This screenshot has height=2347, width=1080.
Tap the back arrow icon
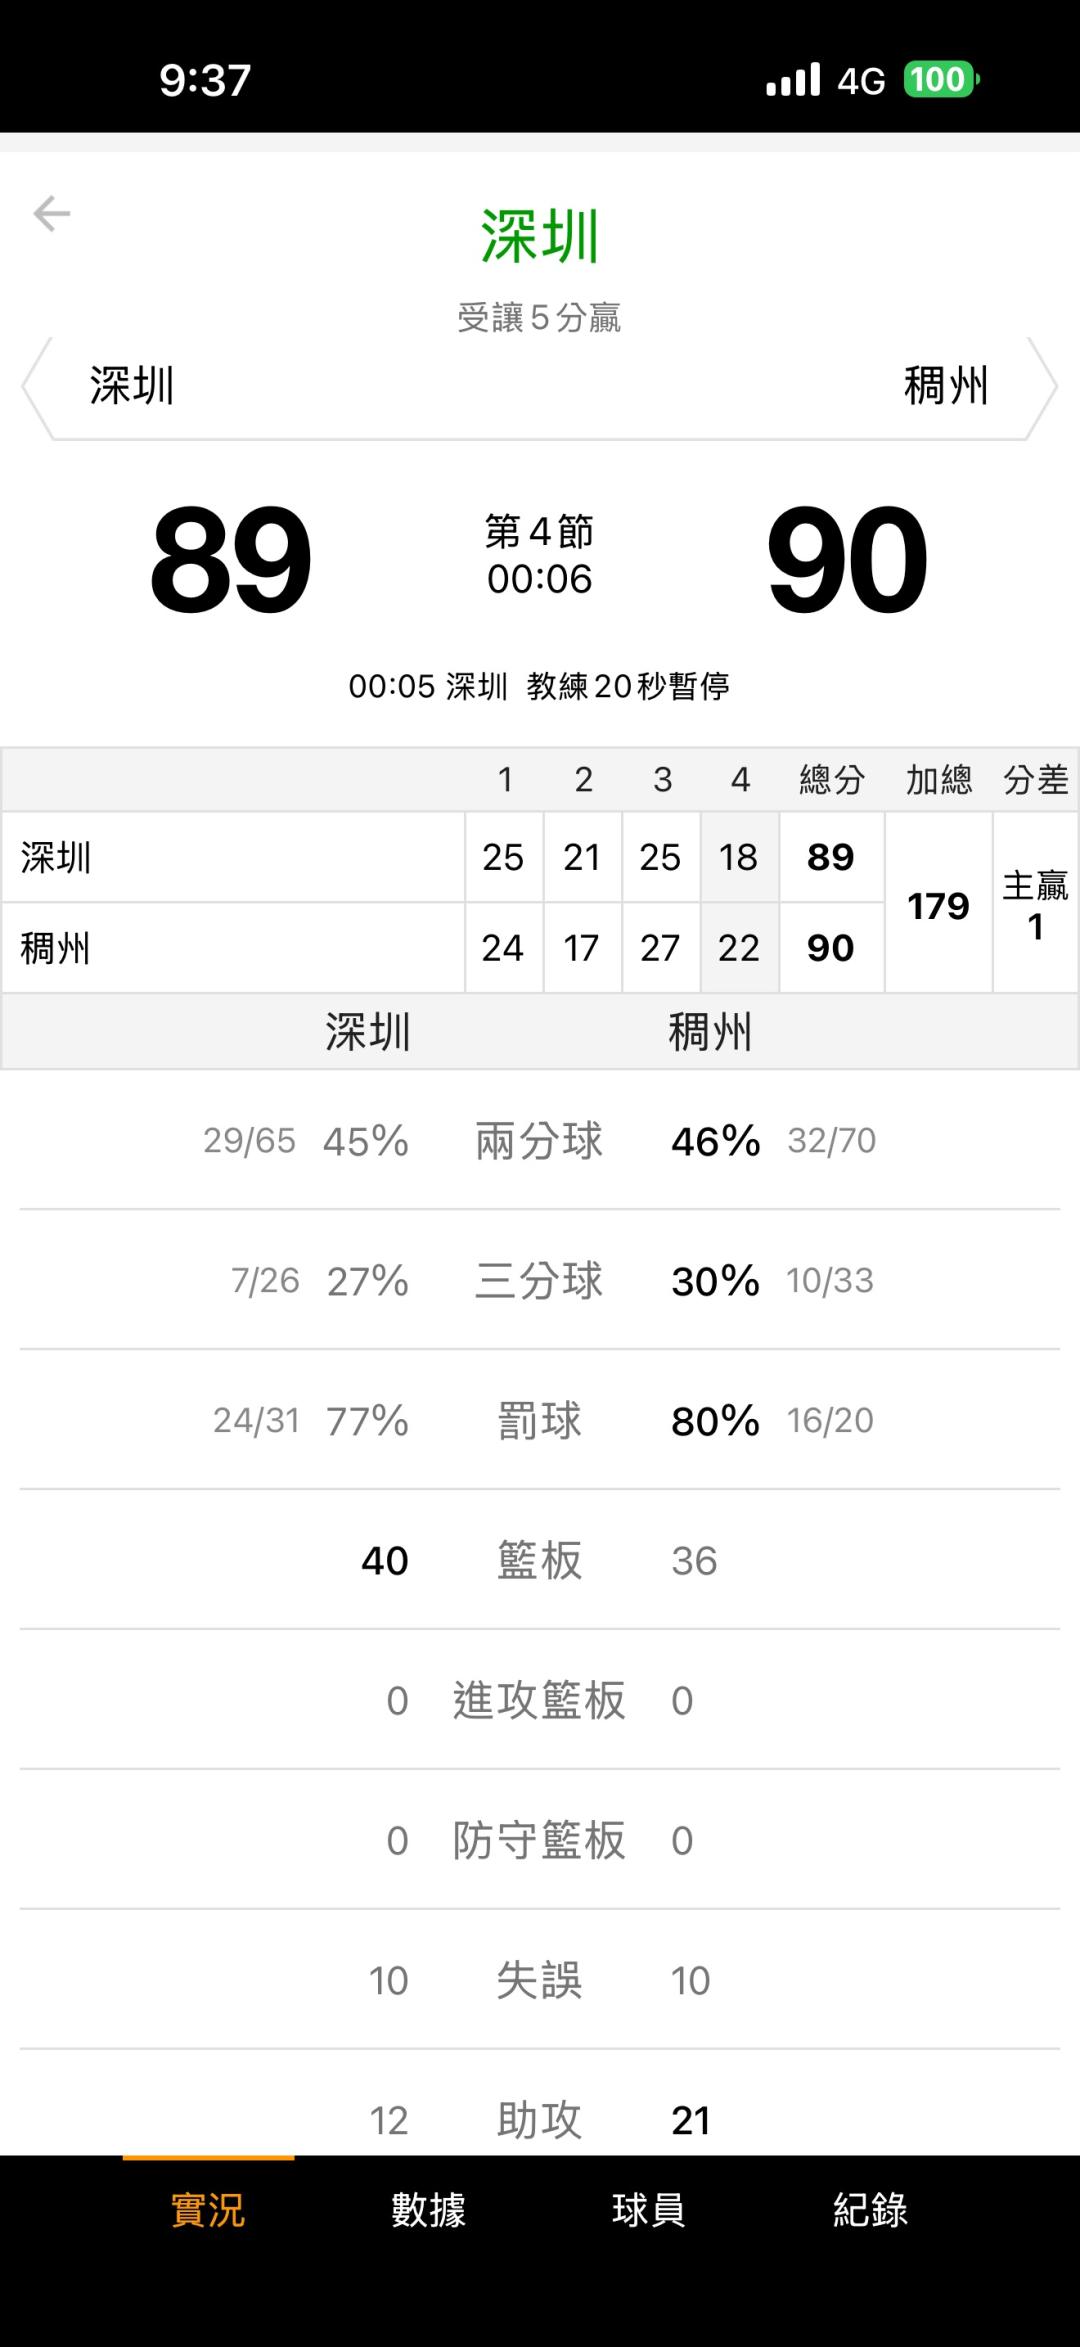[52, 213]
